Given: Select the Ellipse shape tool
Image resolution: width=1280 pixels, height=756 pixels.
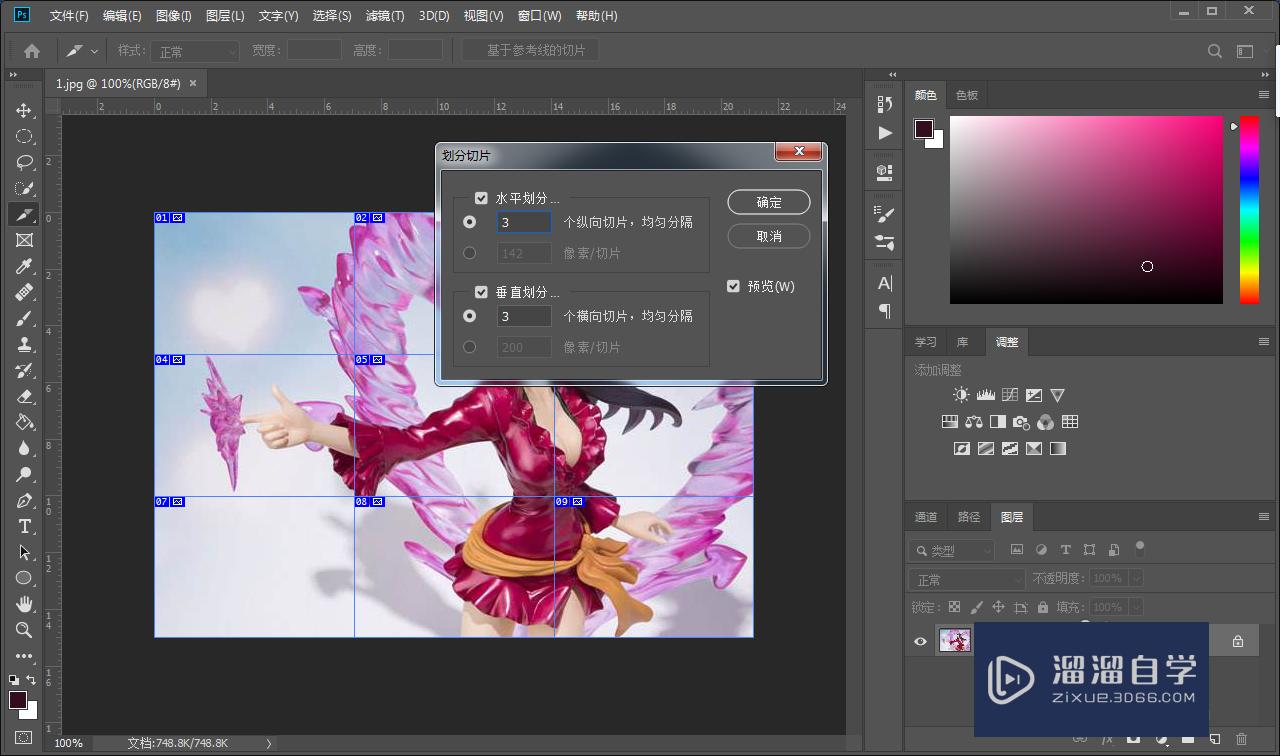Looking at the screenshot, I should (24, 578).
